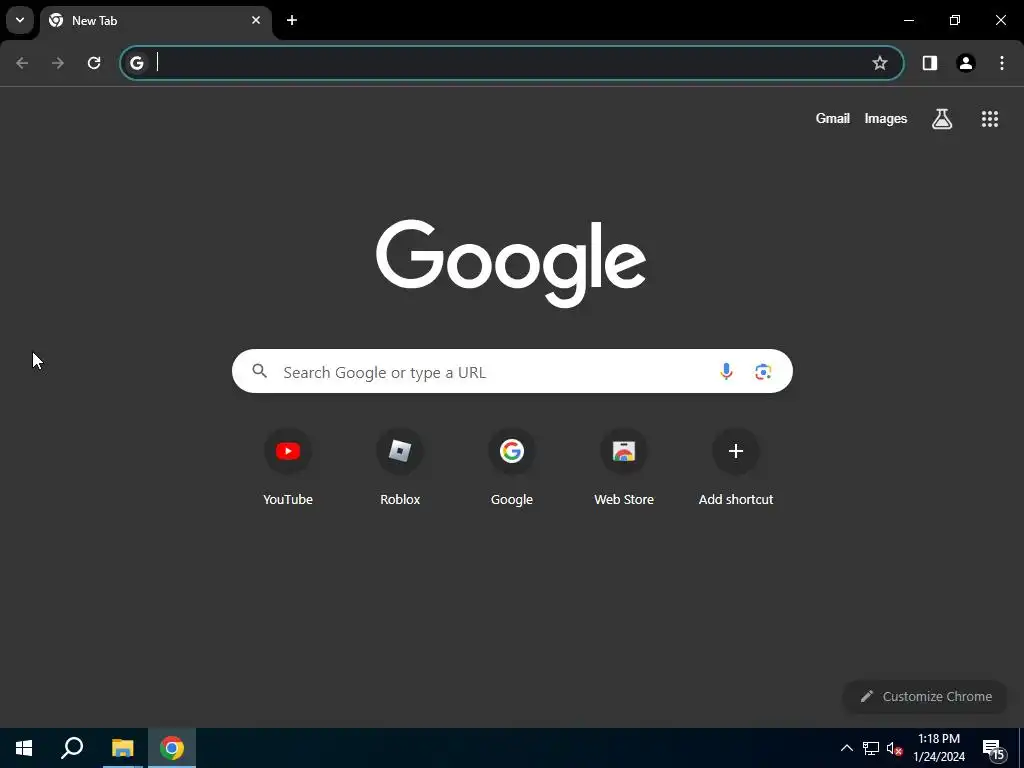Search by image with Lens icon
The height and width of the screenshot is (768, 1024).
click(763, 371)
